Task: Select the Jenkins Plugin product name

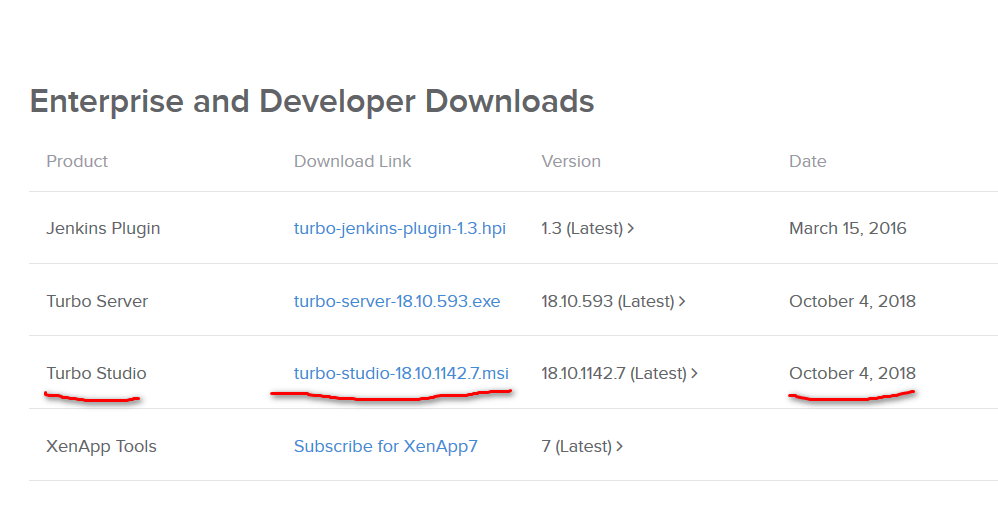Action: click(103, 228)
